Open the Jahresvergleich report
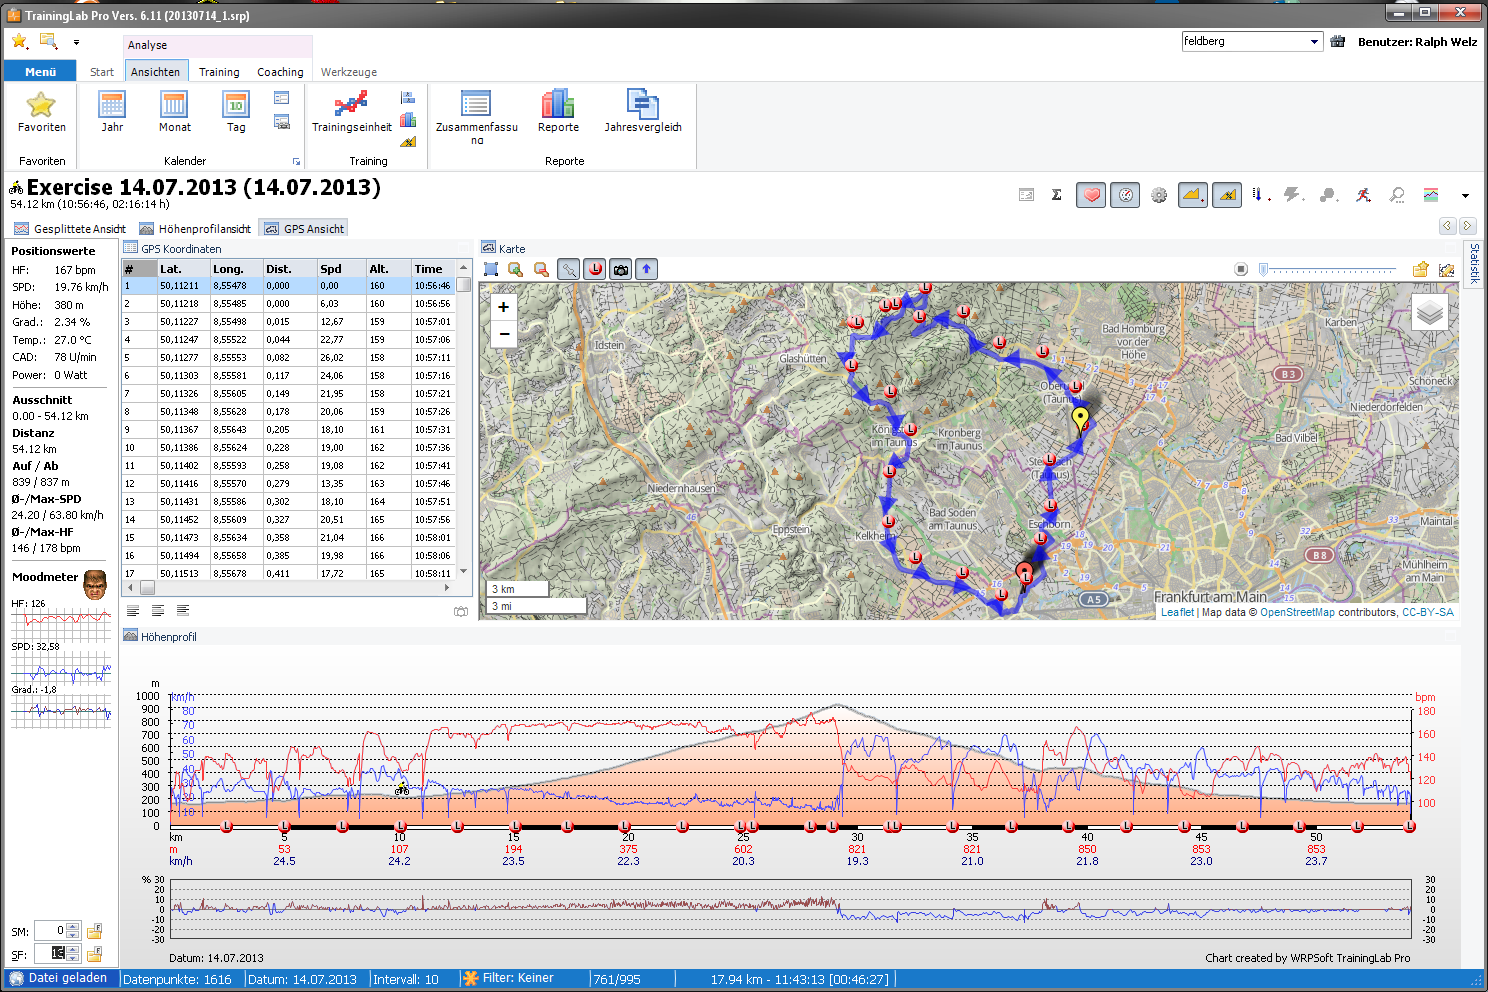This screenshot has height=992, width=1488. [x=642, y=111]
